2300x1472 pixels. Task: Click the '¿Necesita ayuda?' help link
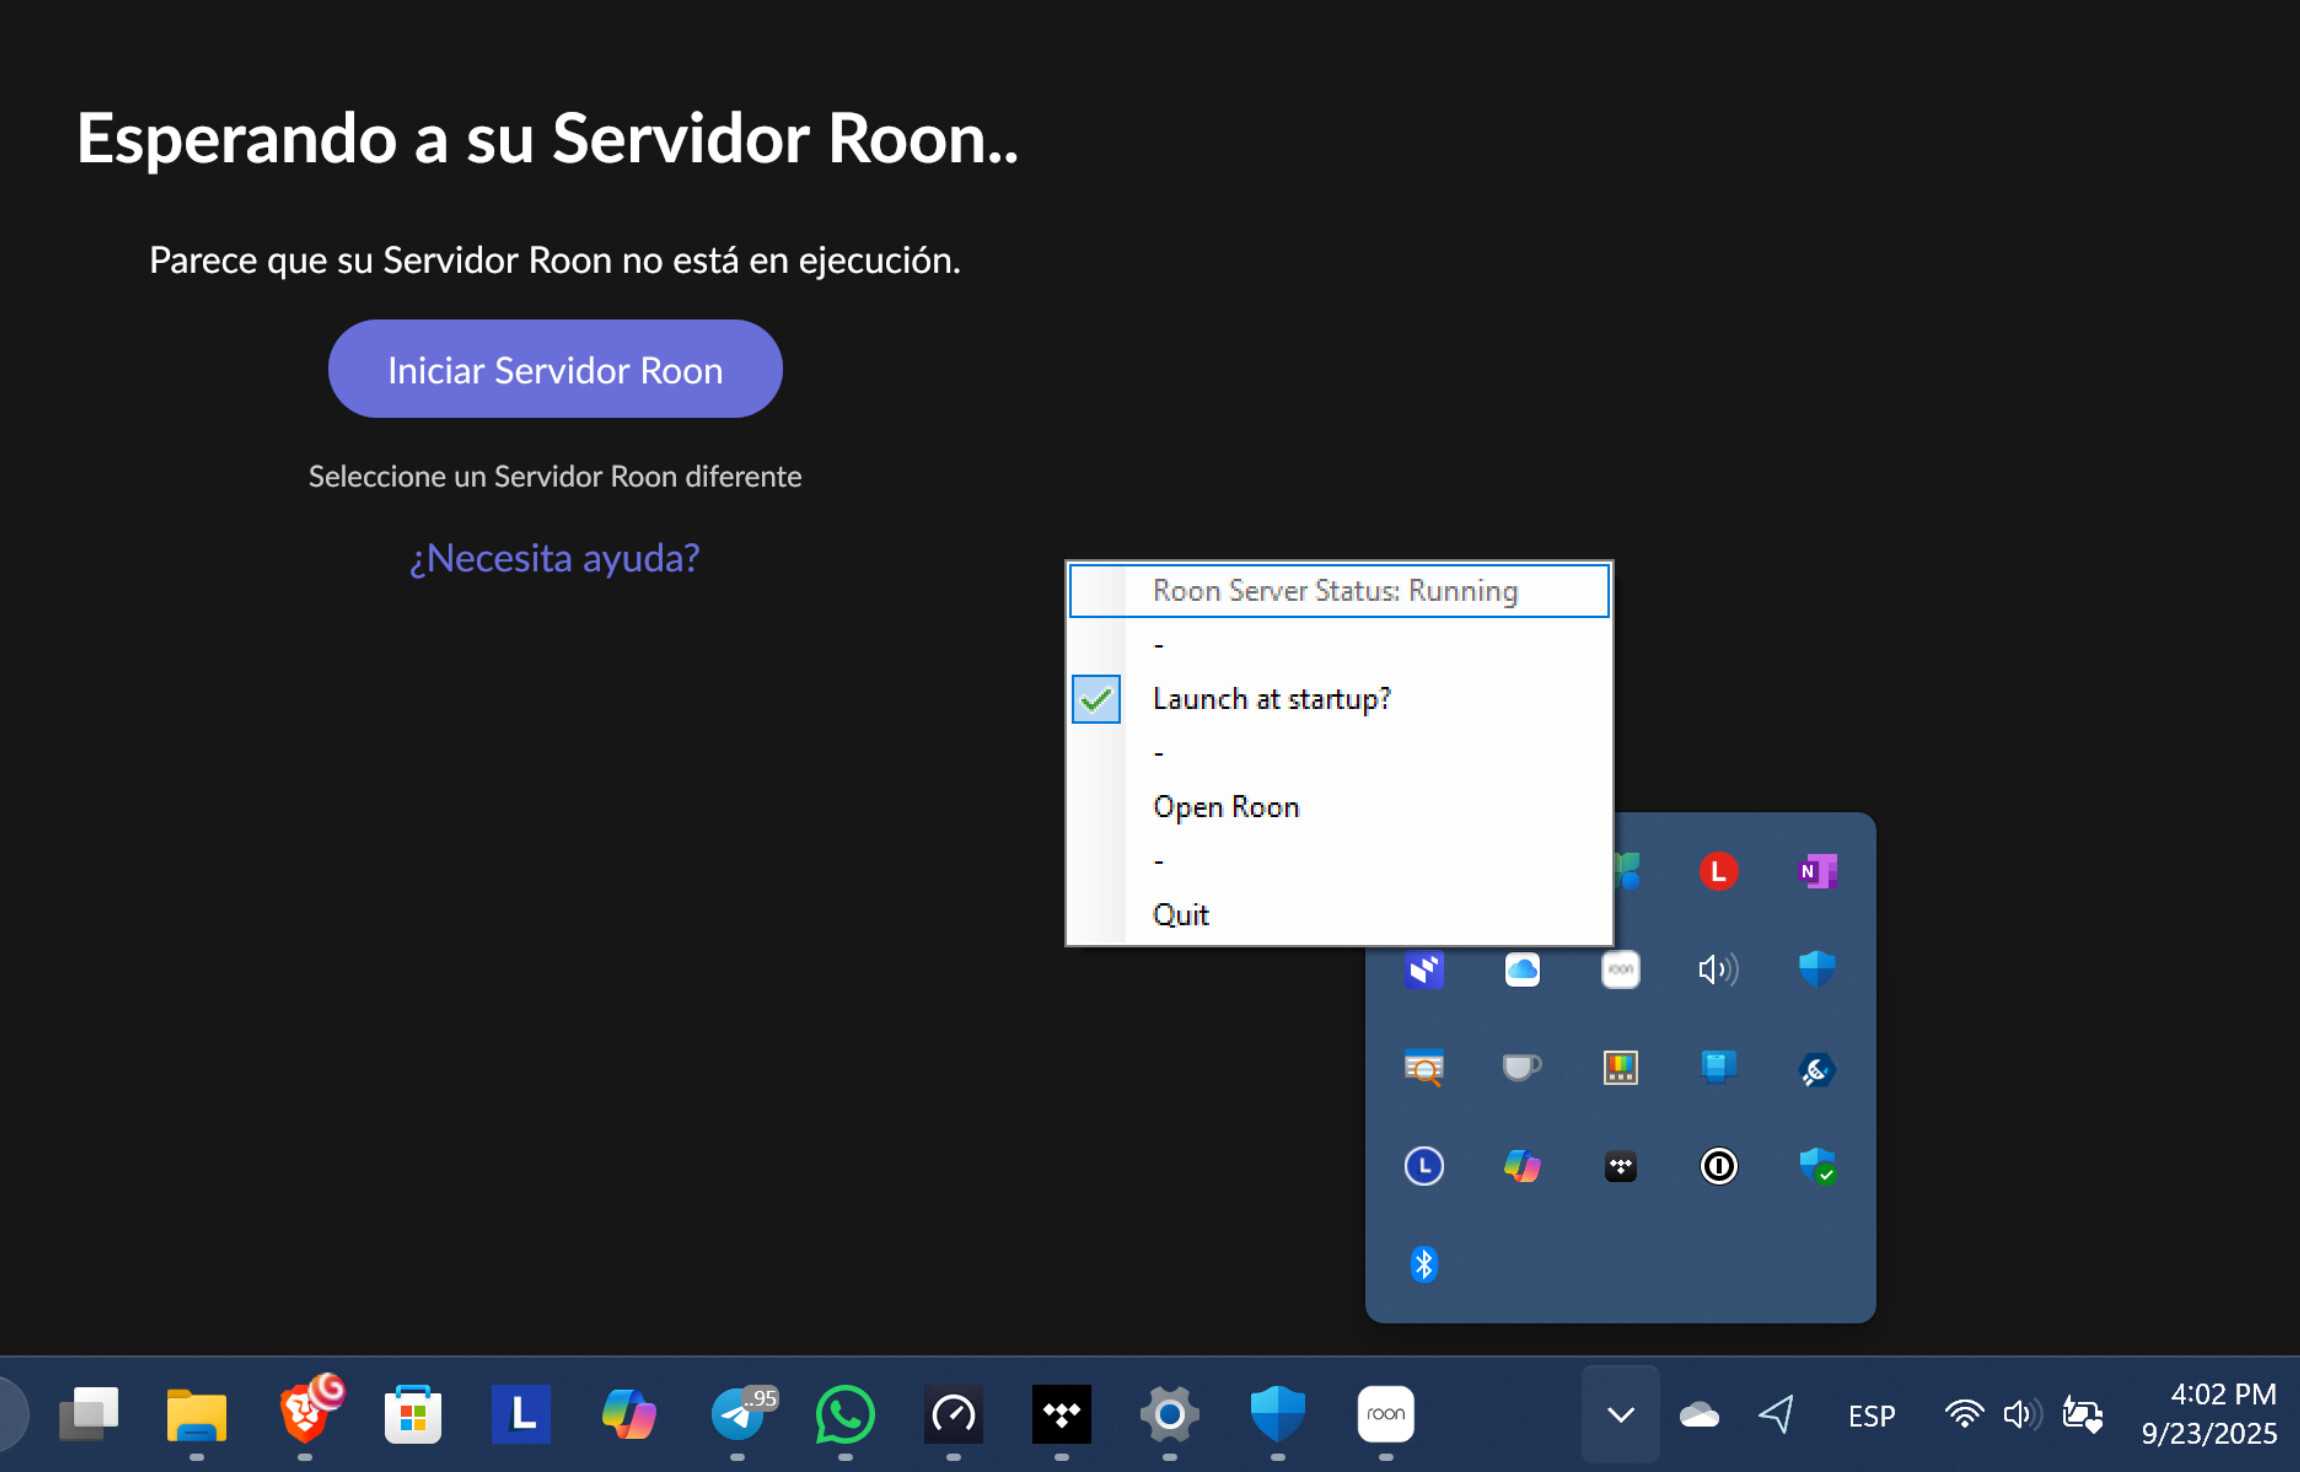(554, 557)
